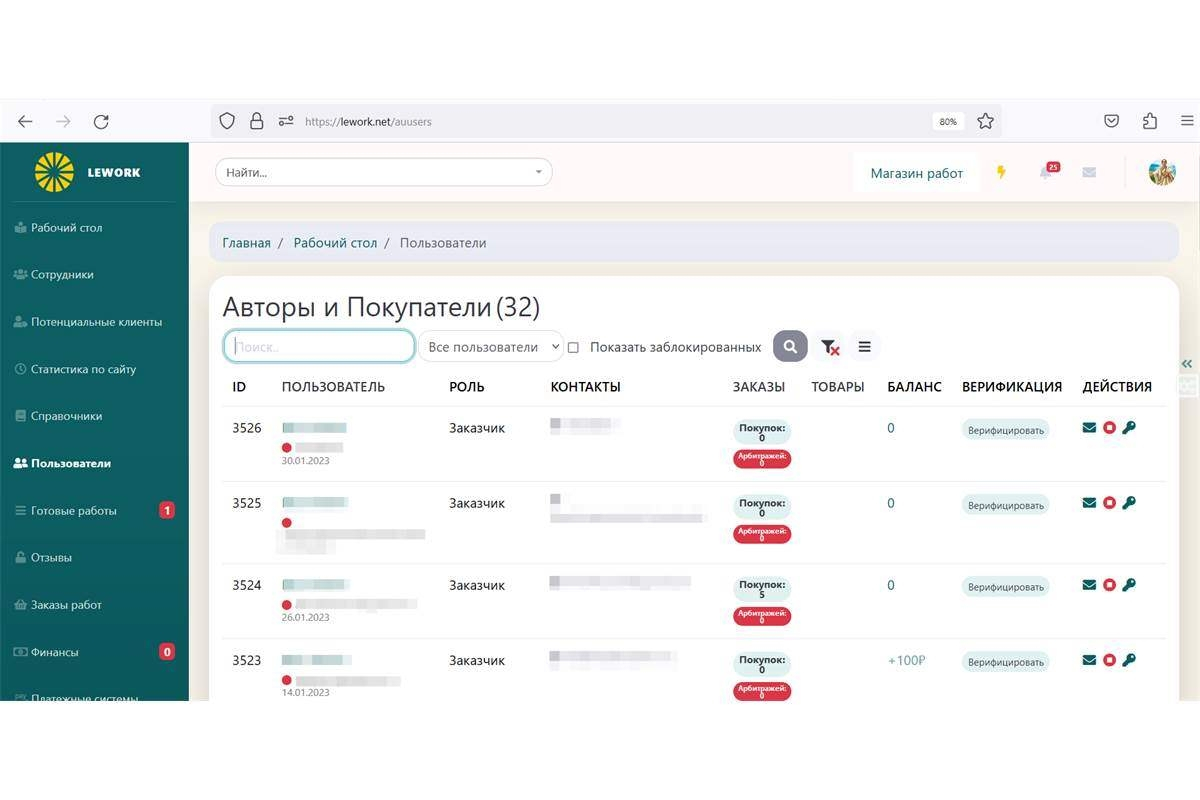Click key icon for user 3526
Screen dimensions: 1200x800
(1129, 428)
